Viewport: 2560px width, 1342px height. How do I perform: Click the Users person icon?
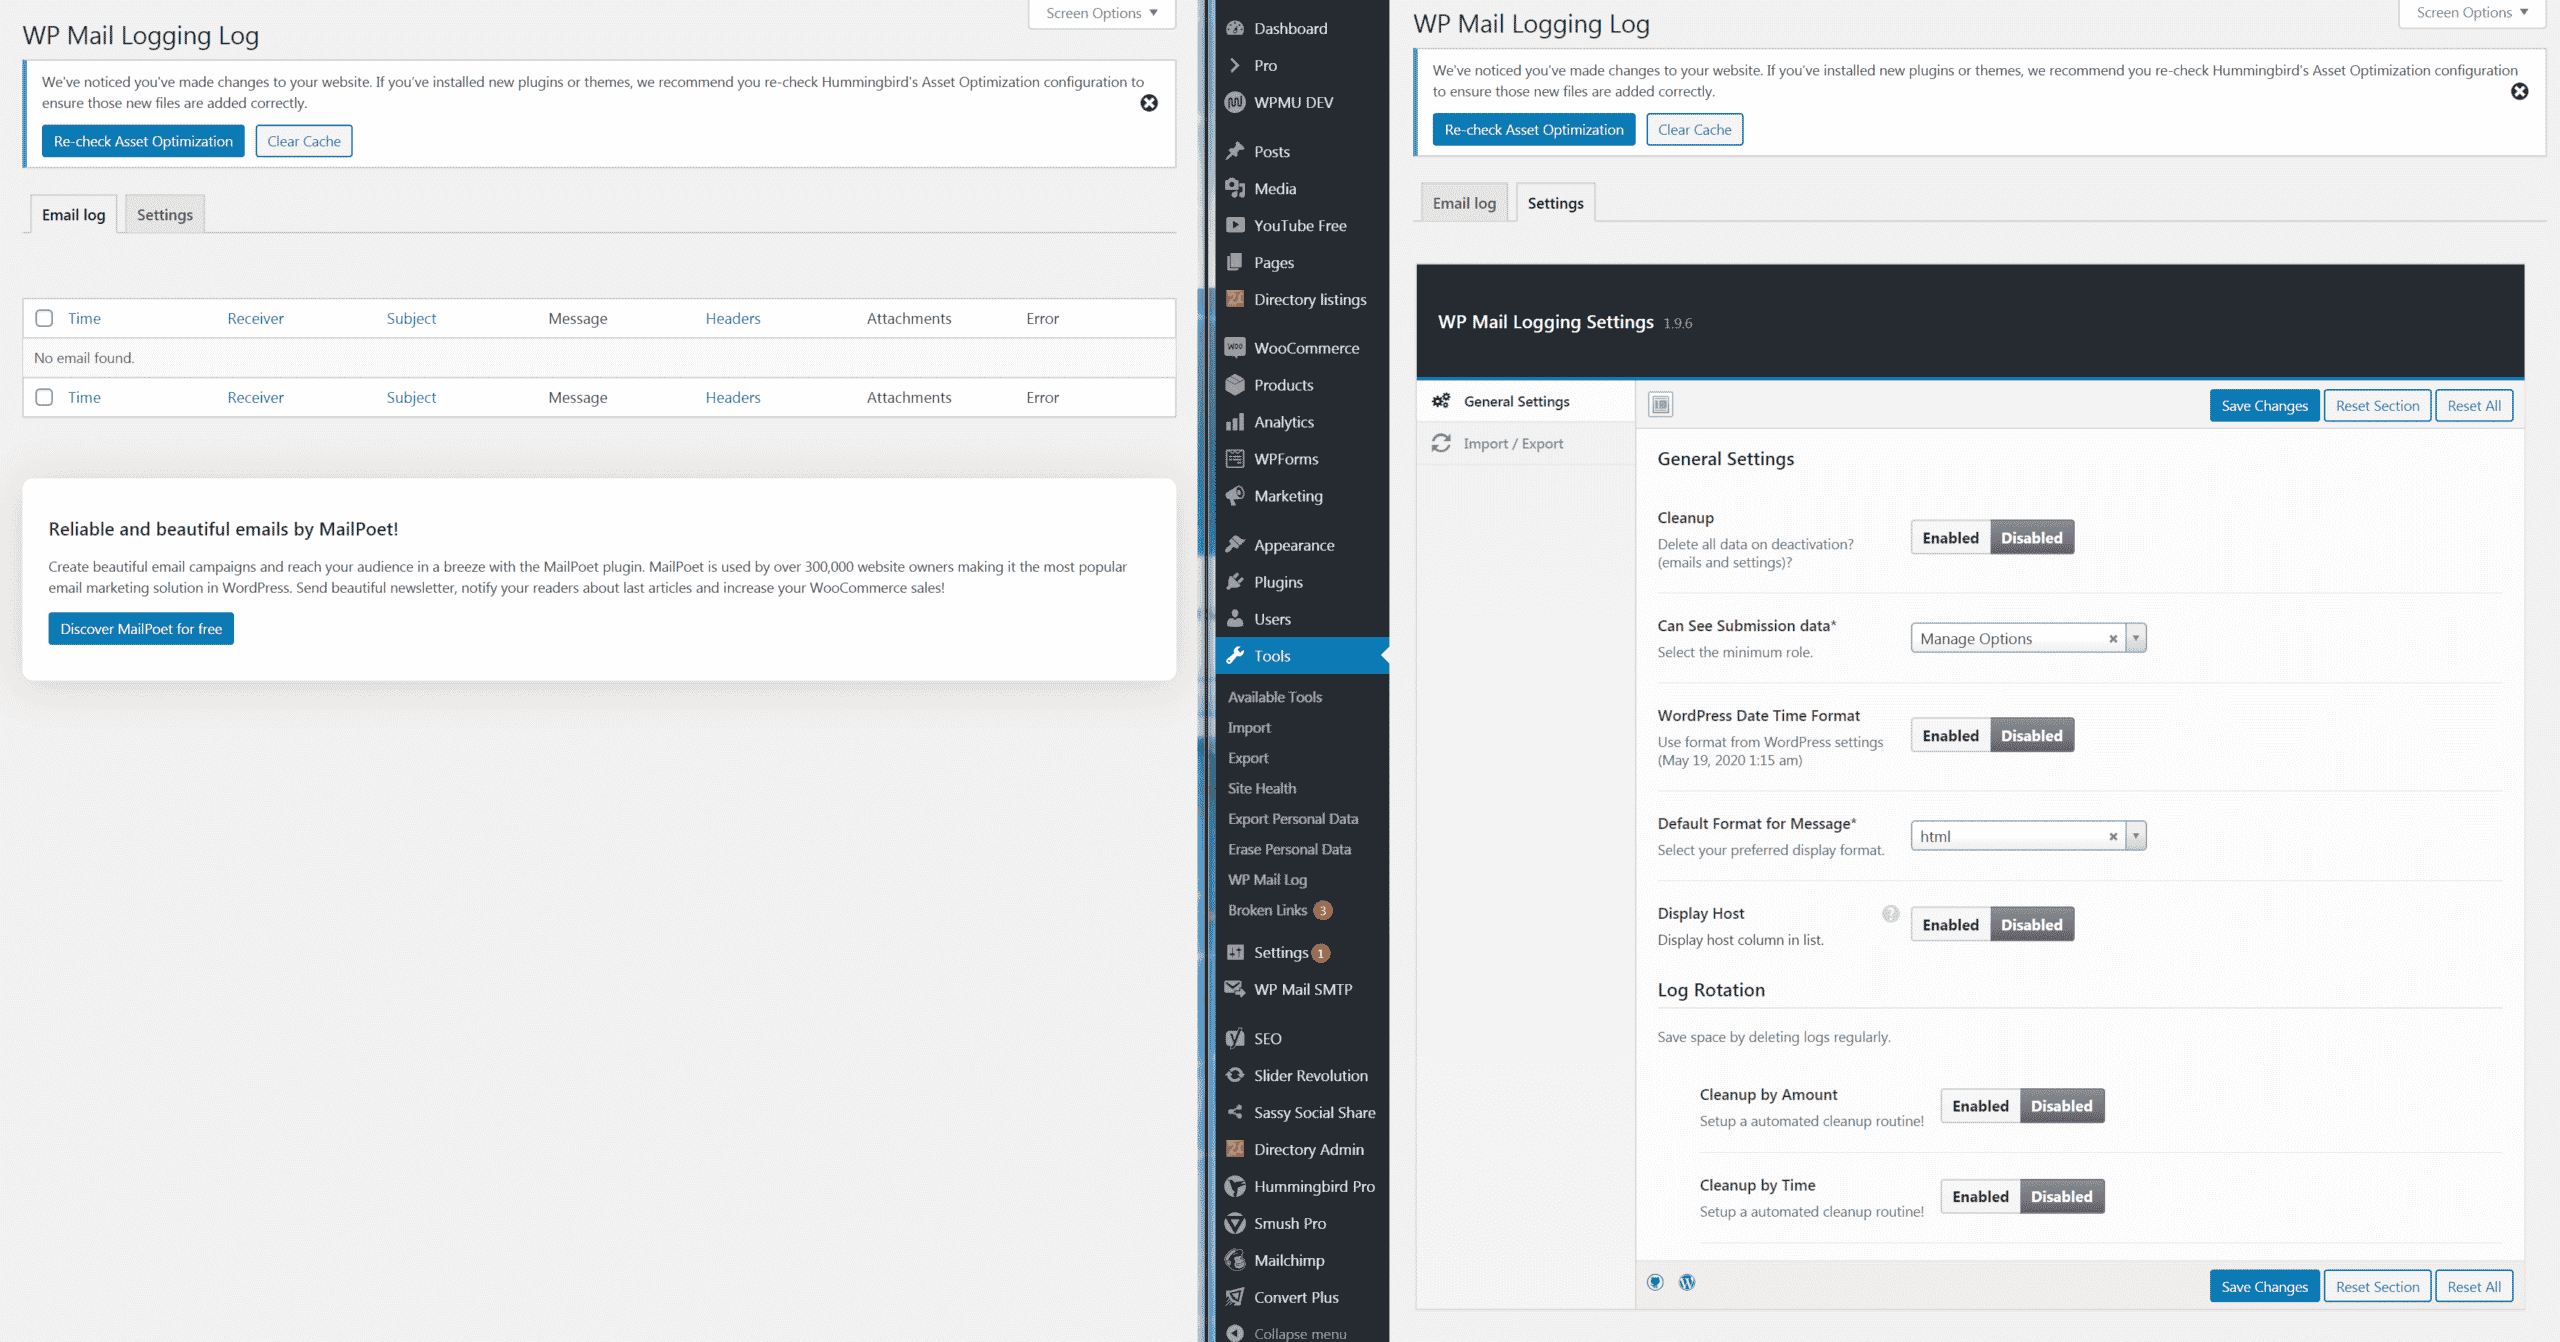(x=1235, y=619)
